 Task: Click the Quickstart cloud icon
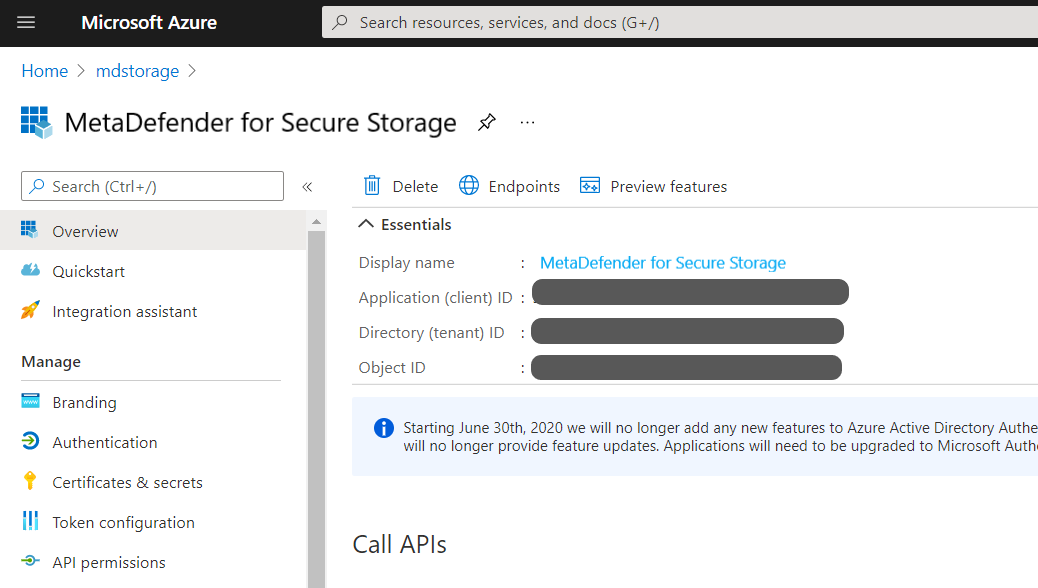pos(30,270)
